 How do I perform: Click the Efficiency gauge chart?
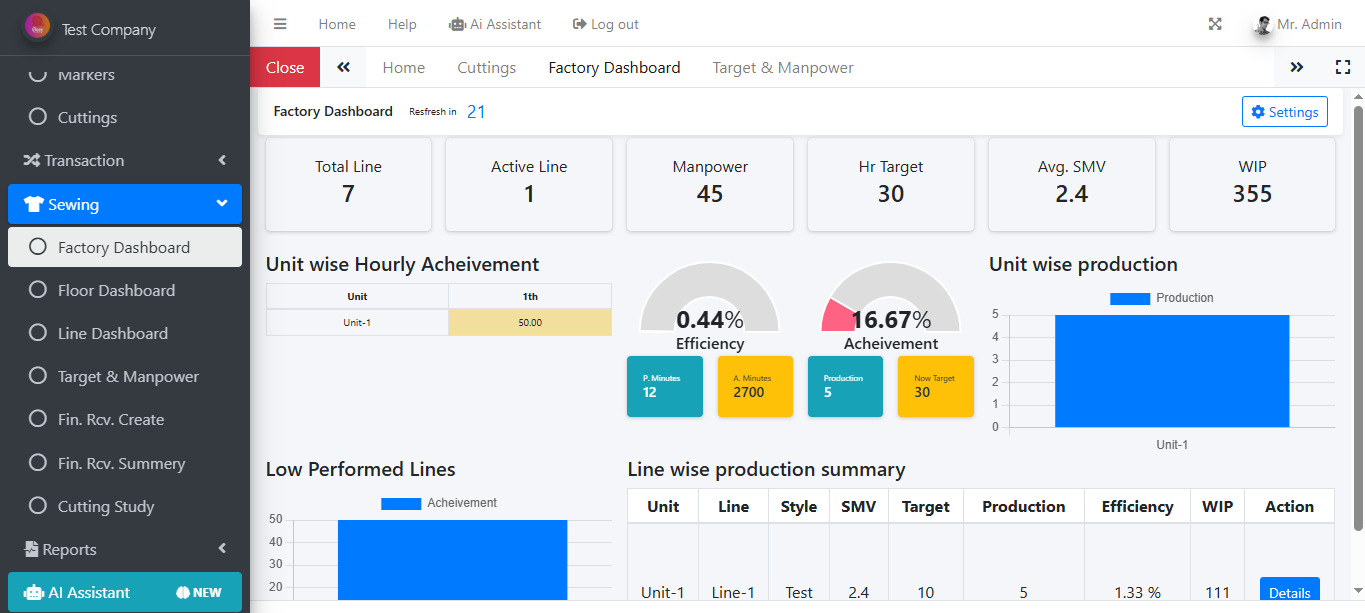coord(709,297)
